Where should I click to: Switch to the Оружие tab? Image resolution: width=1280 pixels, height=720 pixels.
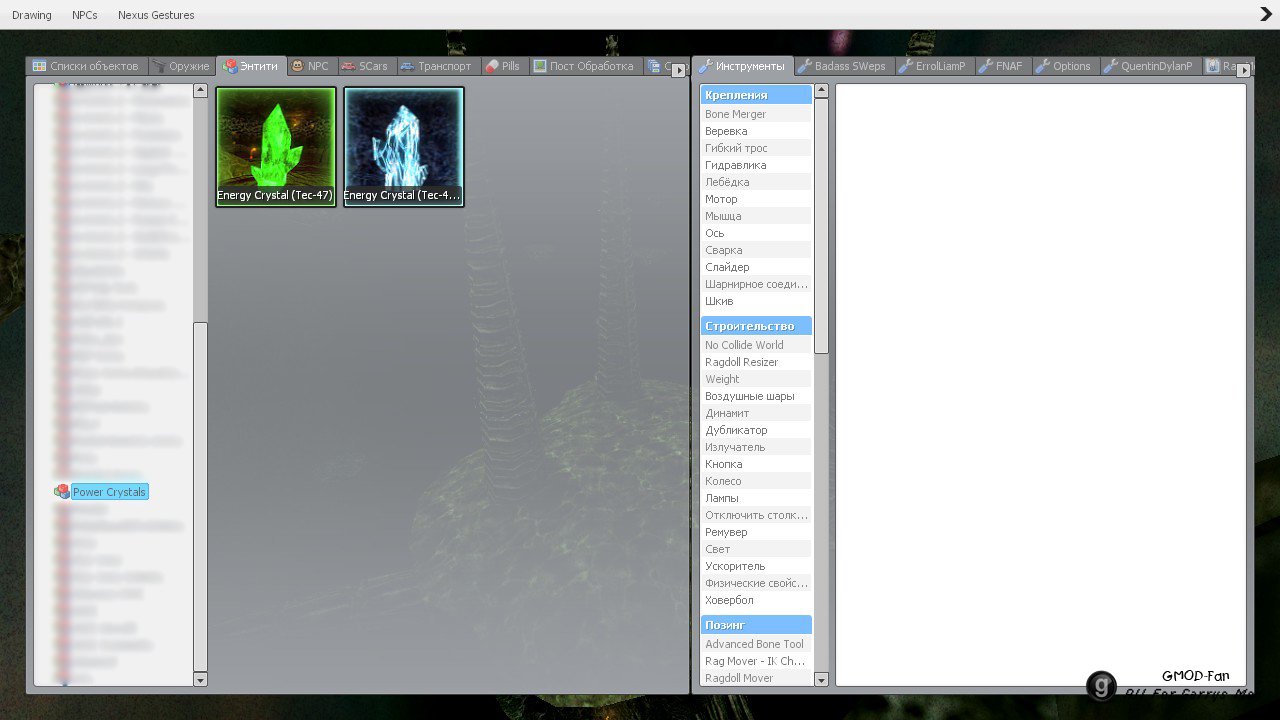point(181,66)
